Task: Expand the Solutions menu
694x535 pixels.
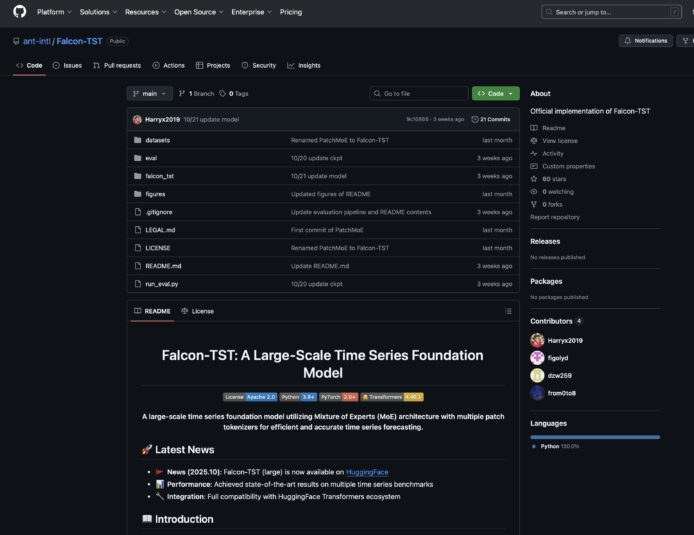Action: pyautogui.click(x=98, y=12)
